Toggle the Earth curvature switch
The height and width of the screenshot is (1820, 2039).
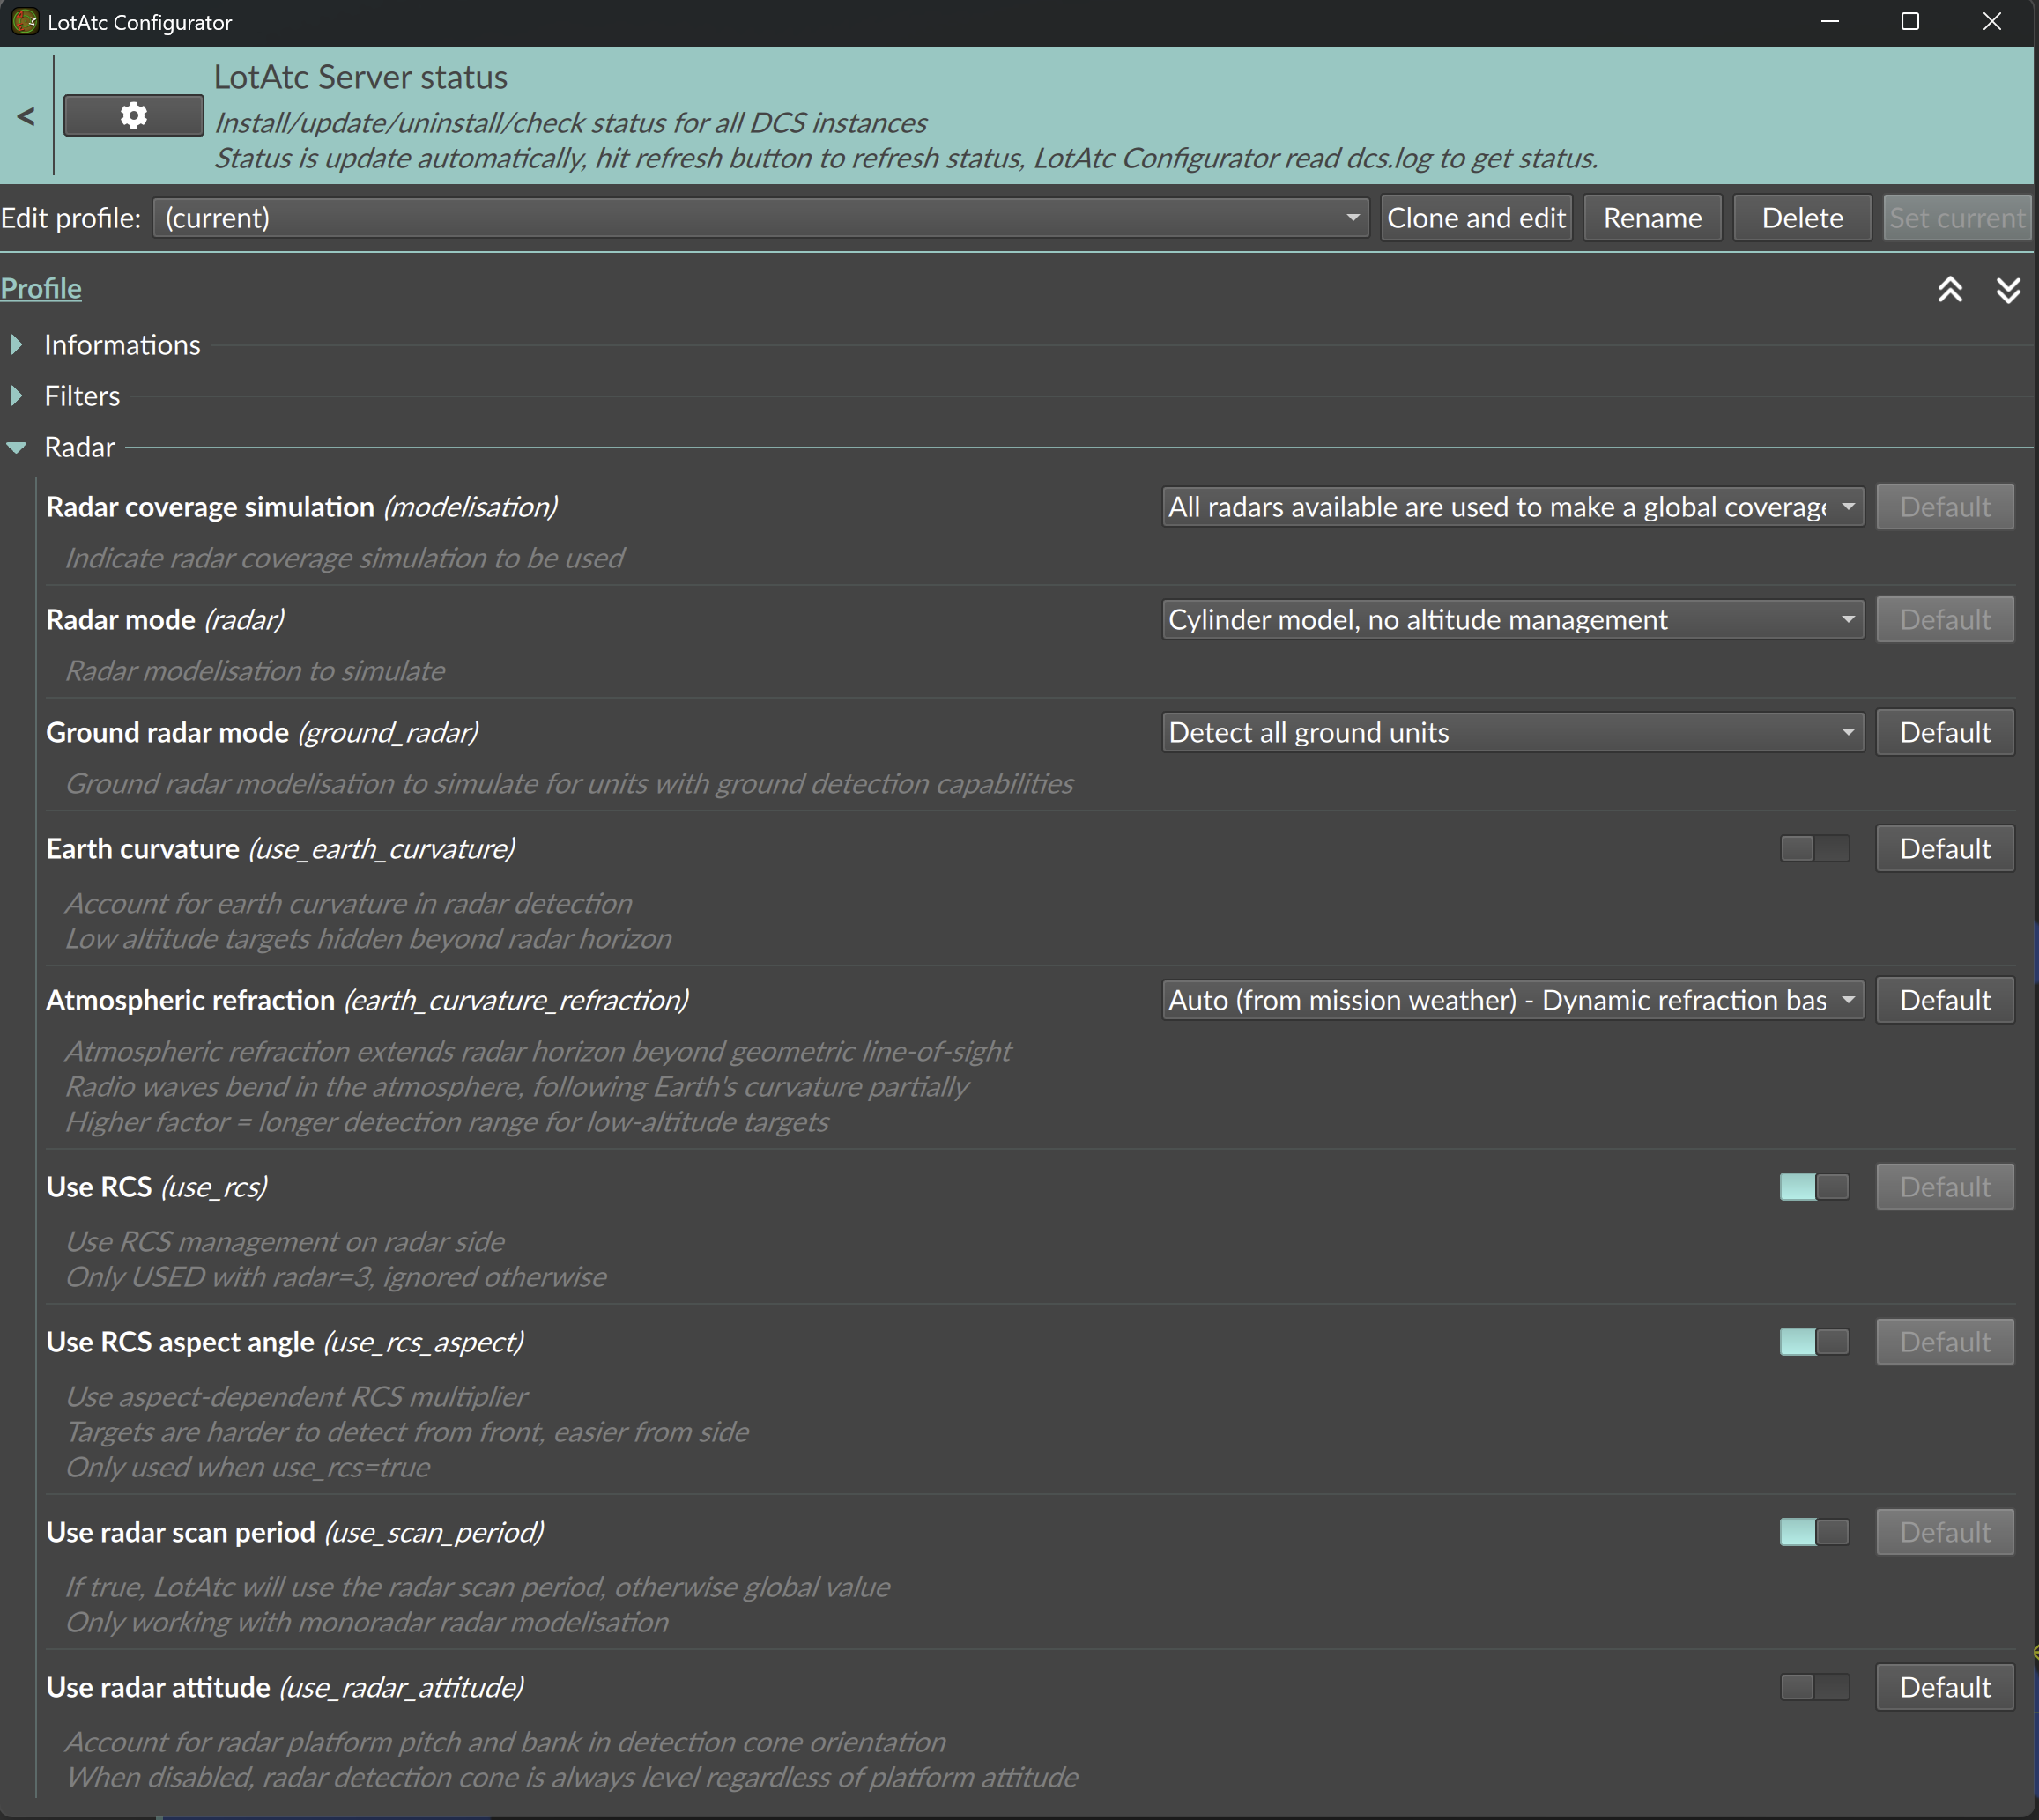point(1815,849)
